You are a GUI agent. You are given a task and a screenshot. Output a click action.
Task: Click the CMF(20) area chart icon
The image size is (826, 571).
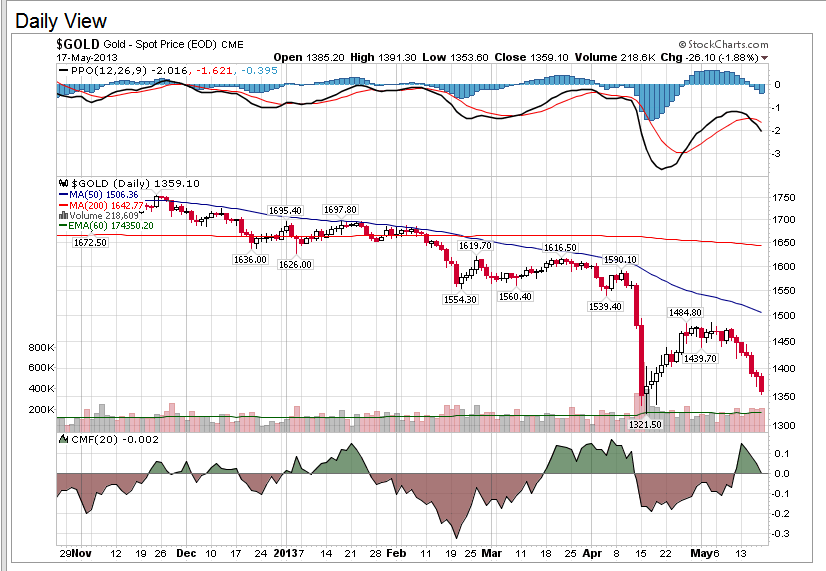pos(63,439)
